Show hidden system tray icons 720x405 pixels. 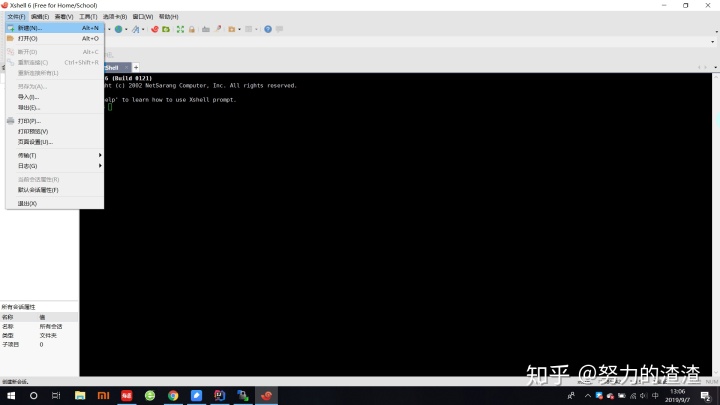tap(588, 395)
